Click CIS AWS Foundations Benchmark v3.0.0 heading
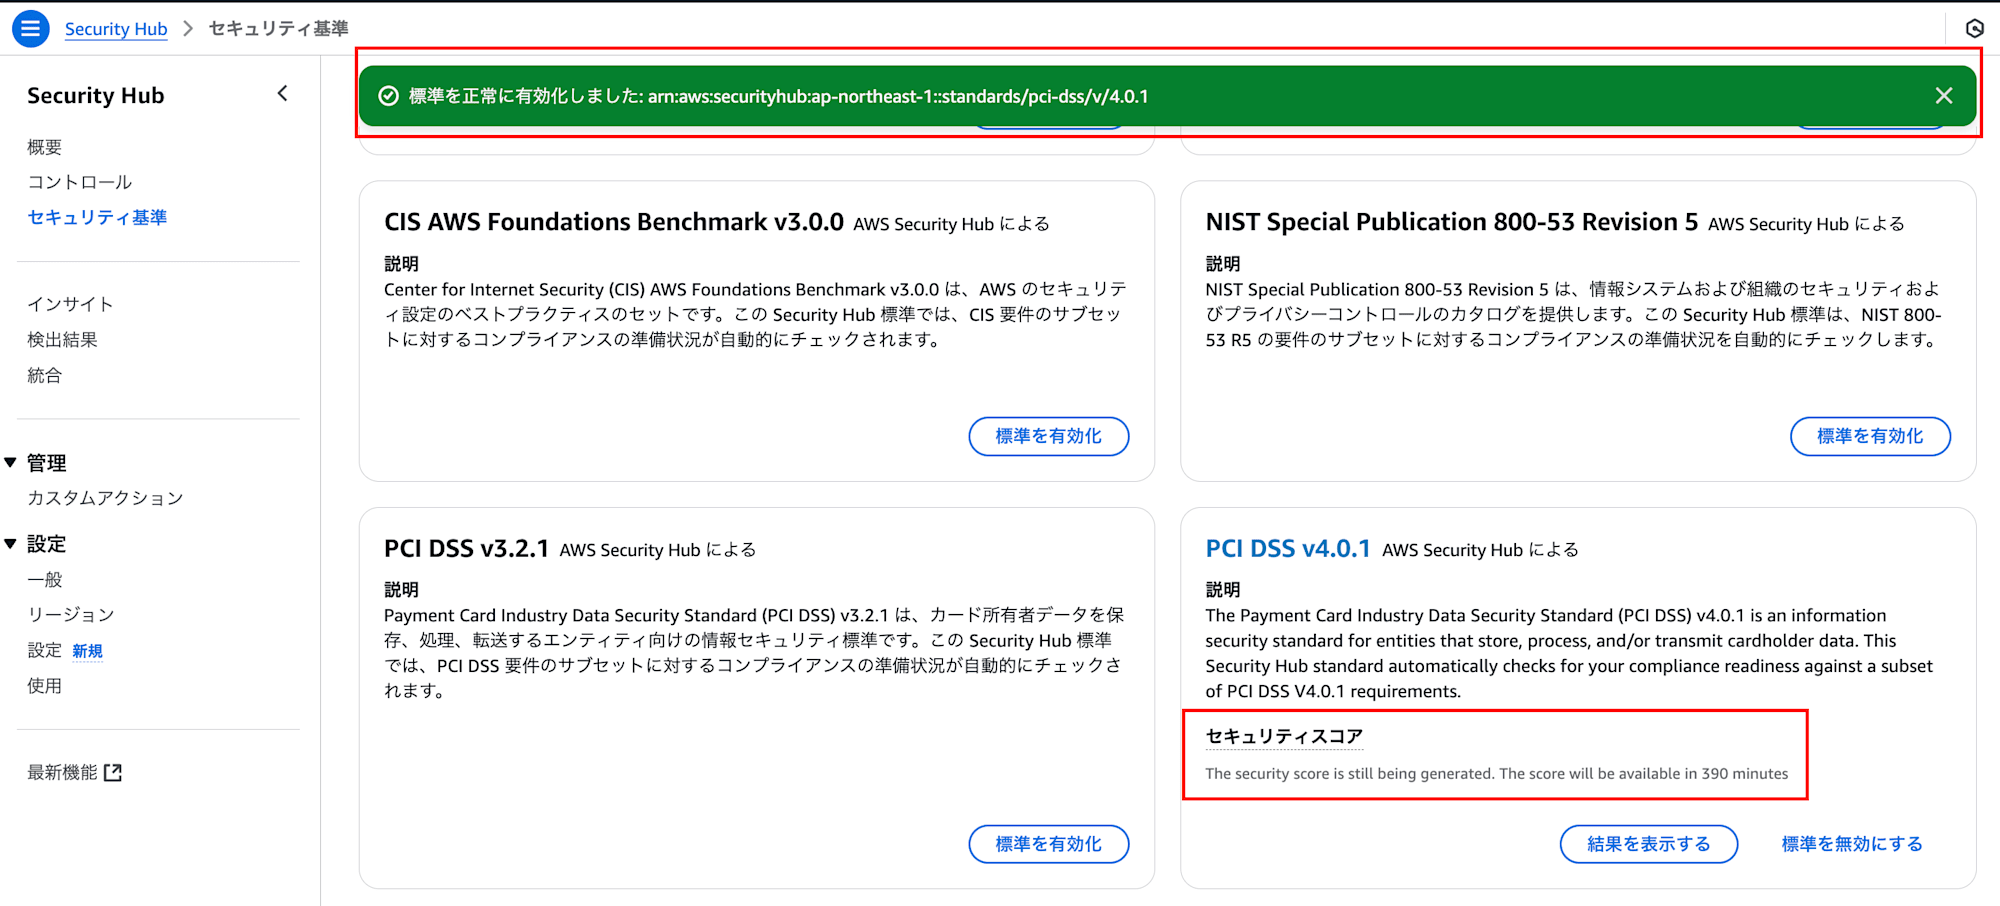Image resolution: width=2000 pixels, height=906 pixels. (614, 222)
